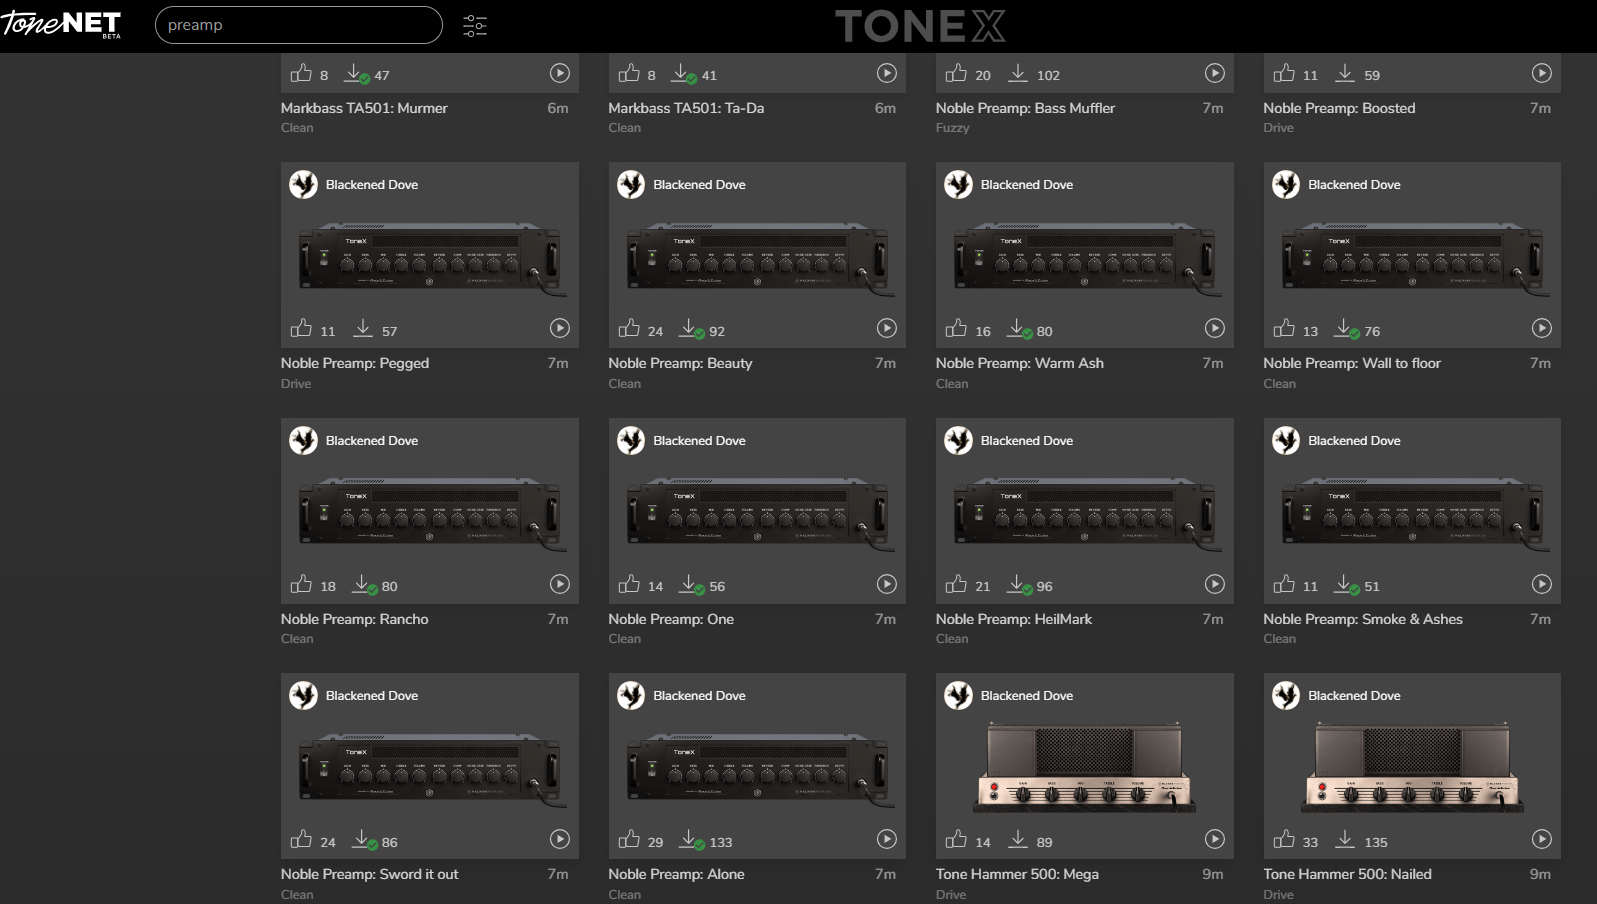Screen dimensions: 1597x904
Task: Open the search filter settings icon
Action: (475, 26)
